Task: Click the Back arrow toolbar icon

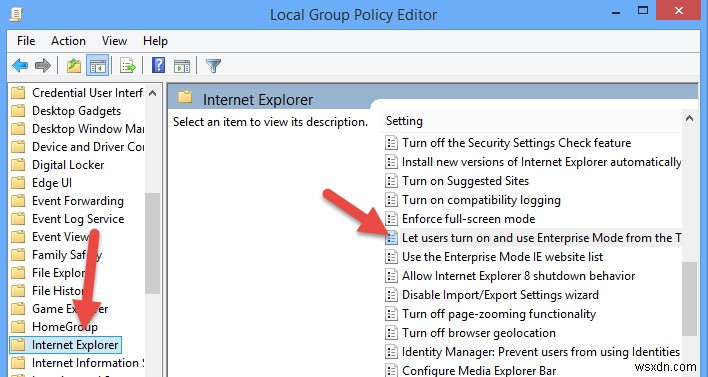Action: click(20, 66)
